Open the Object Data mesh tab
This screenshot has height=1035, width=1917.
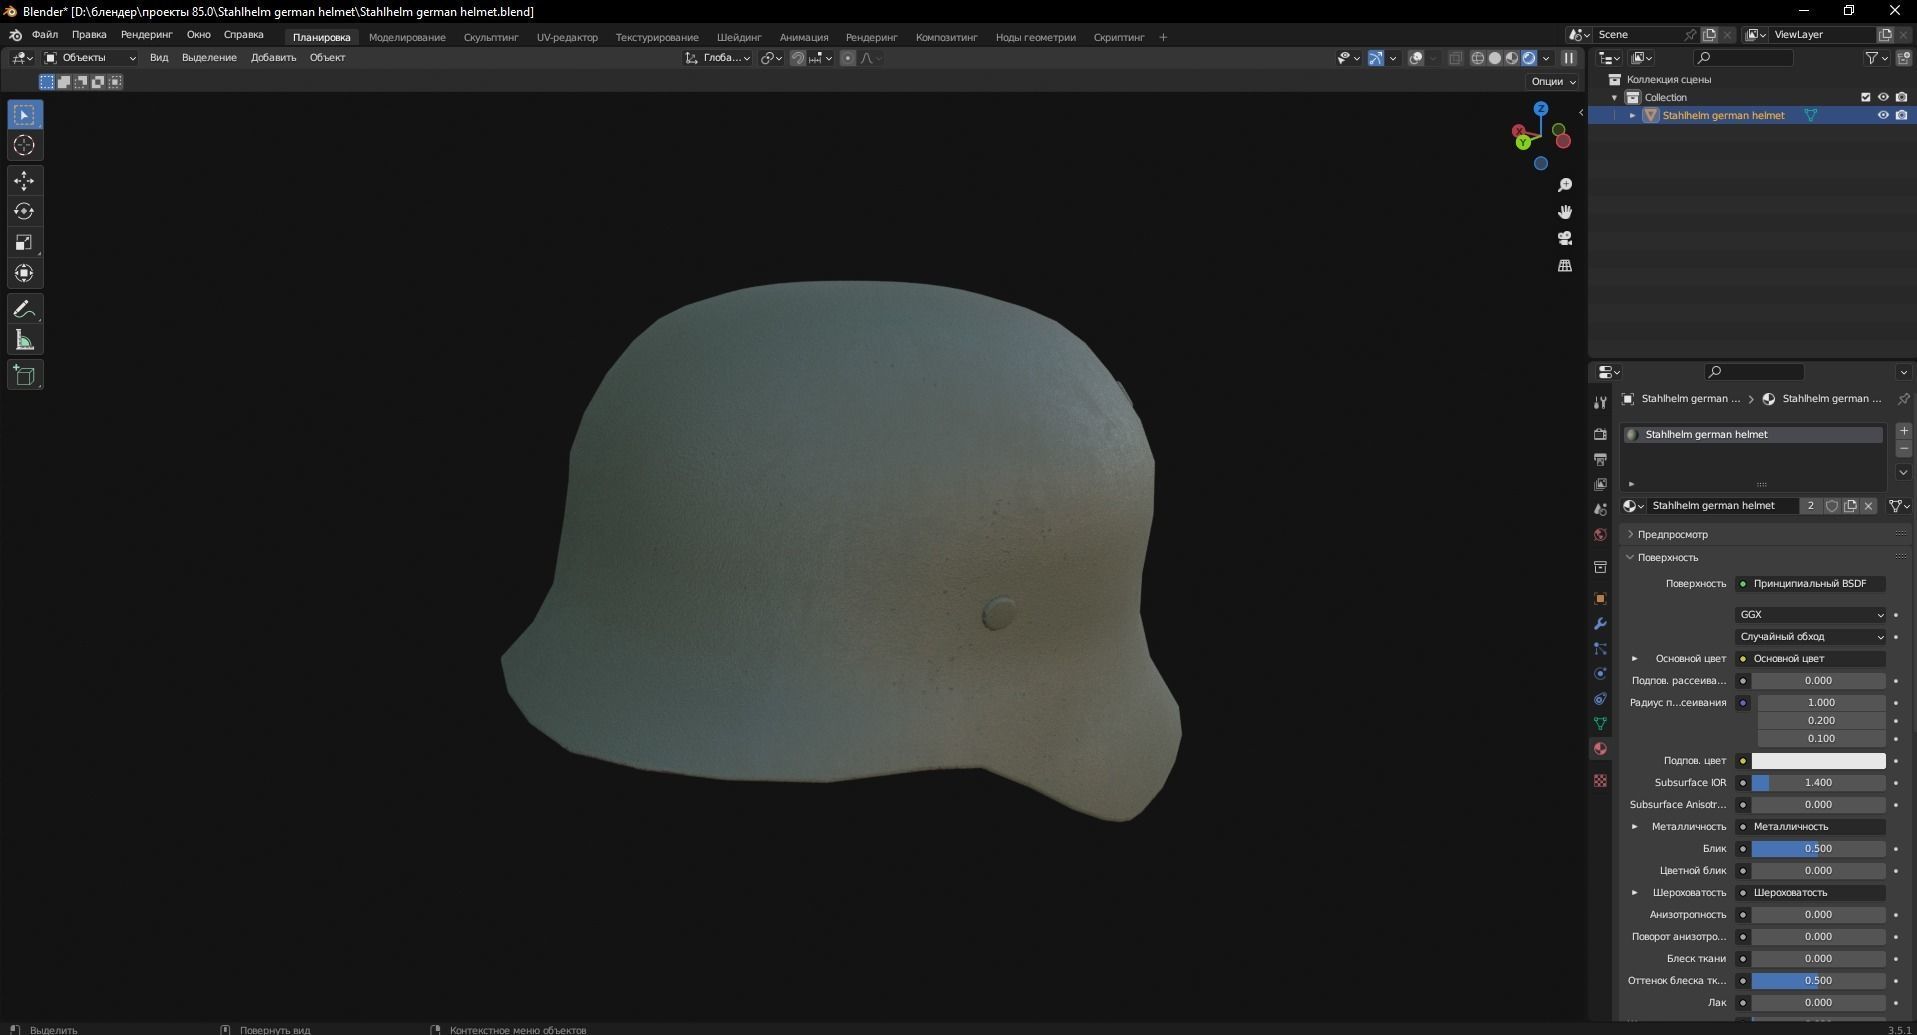coord(1600,723)
